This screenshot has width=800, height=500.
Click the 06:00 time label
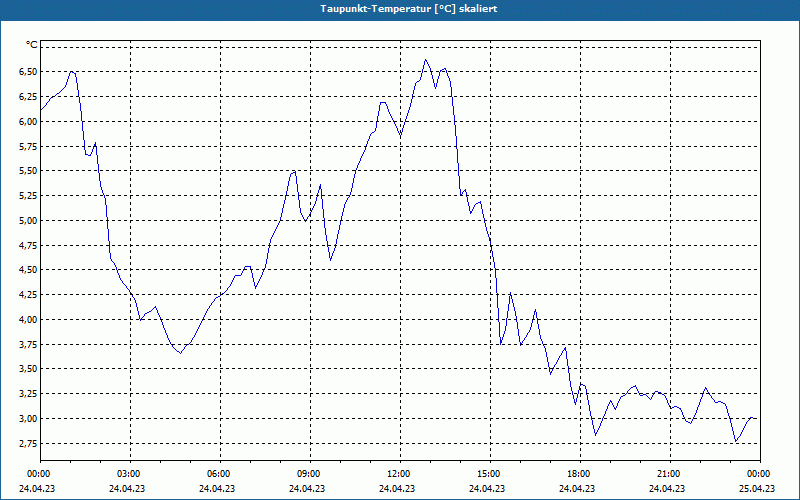220,474
